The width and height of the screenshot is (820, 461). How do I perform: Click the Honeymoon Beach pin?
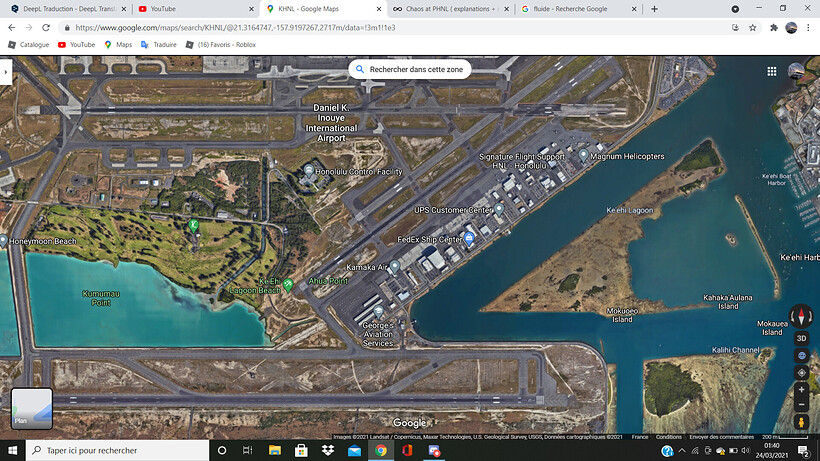point(3,241)
